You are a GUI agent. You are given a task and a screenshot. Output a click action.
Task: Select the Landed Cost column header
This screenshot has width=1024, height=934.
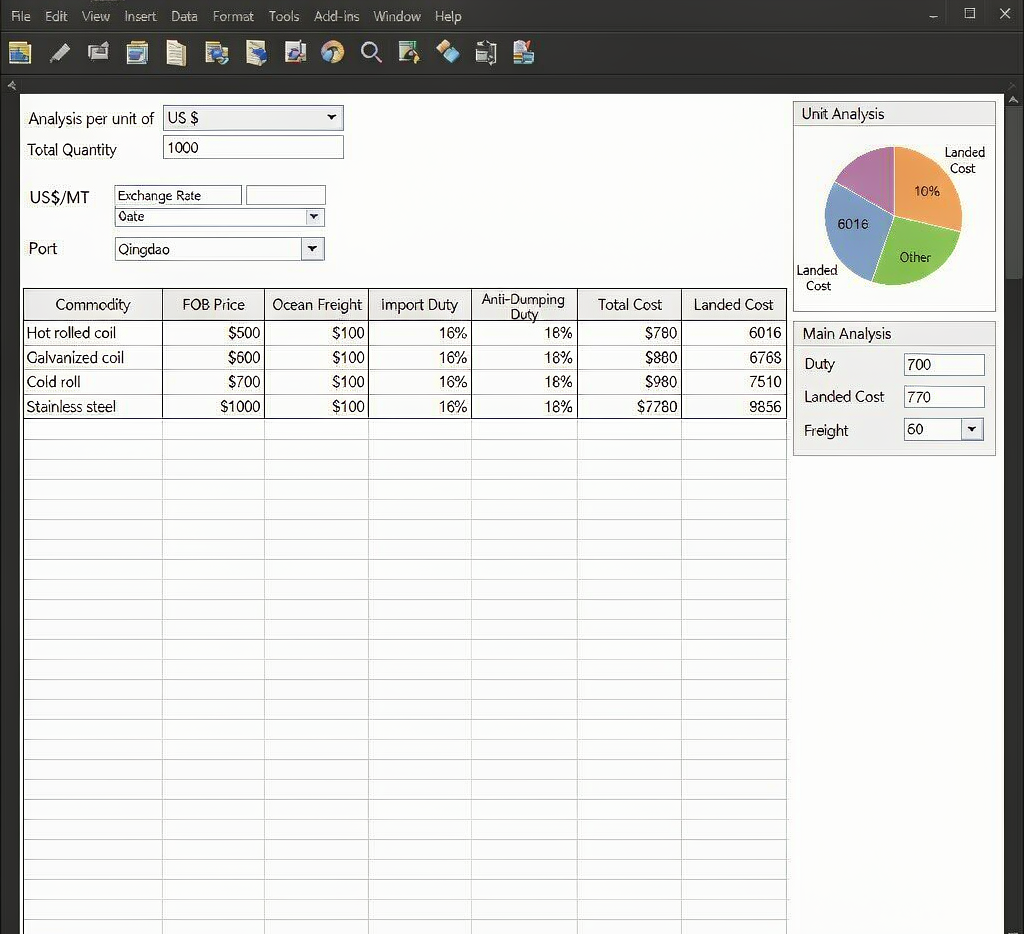pos(733,304)
